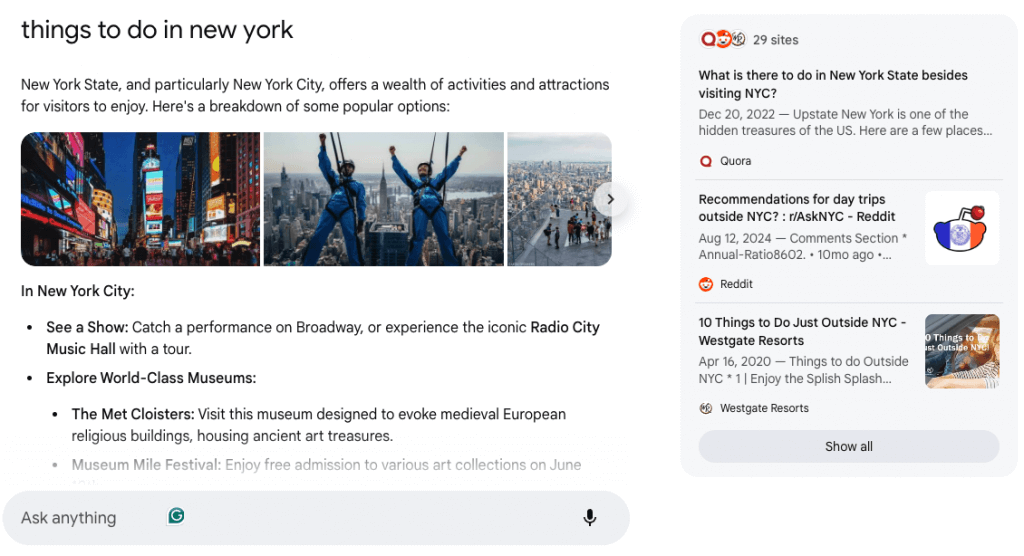Click the microphone voice input icon
The width and height of the screenshot is (1024, 556).
[589, 517]
